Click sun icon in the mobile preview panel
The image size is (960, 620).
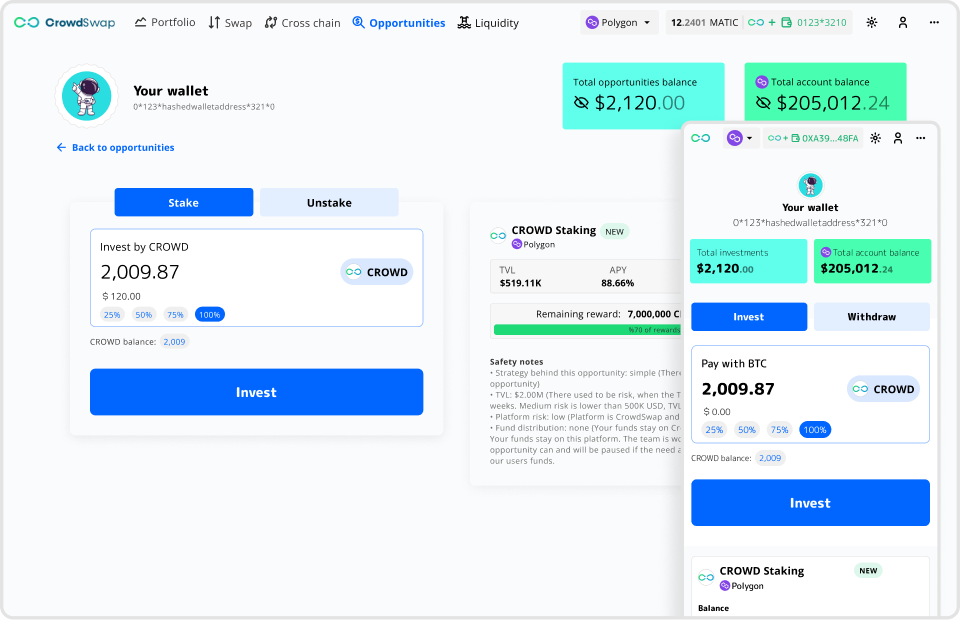(x=875, y=138)
